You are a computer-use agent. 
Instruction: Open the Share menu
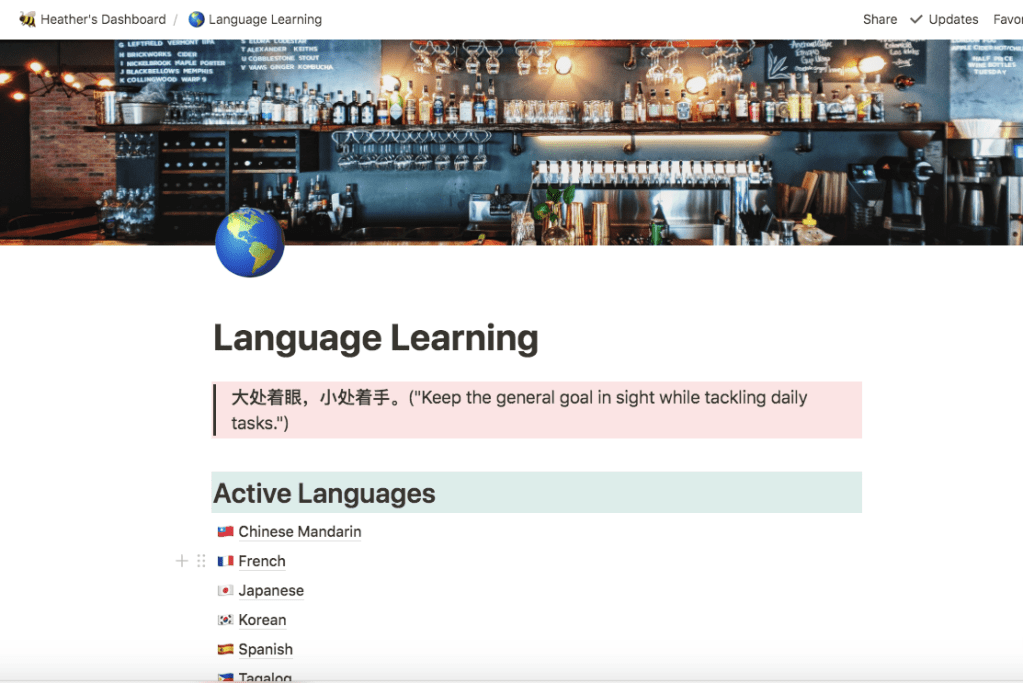pos(880,19)
